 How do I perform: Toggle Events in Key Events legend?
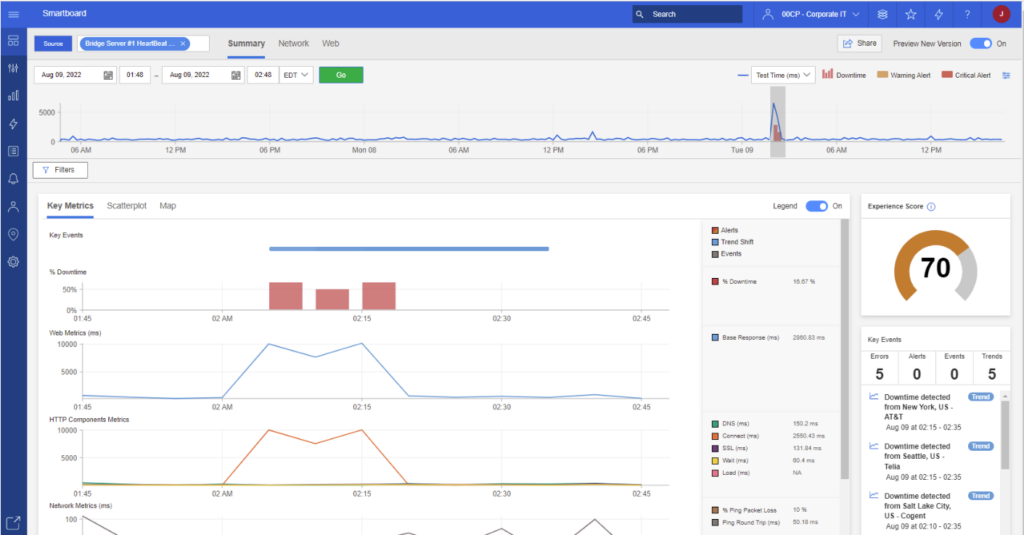click(x=726, y=253)
